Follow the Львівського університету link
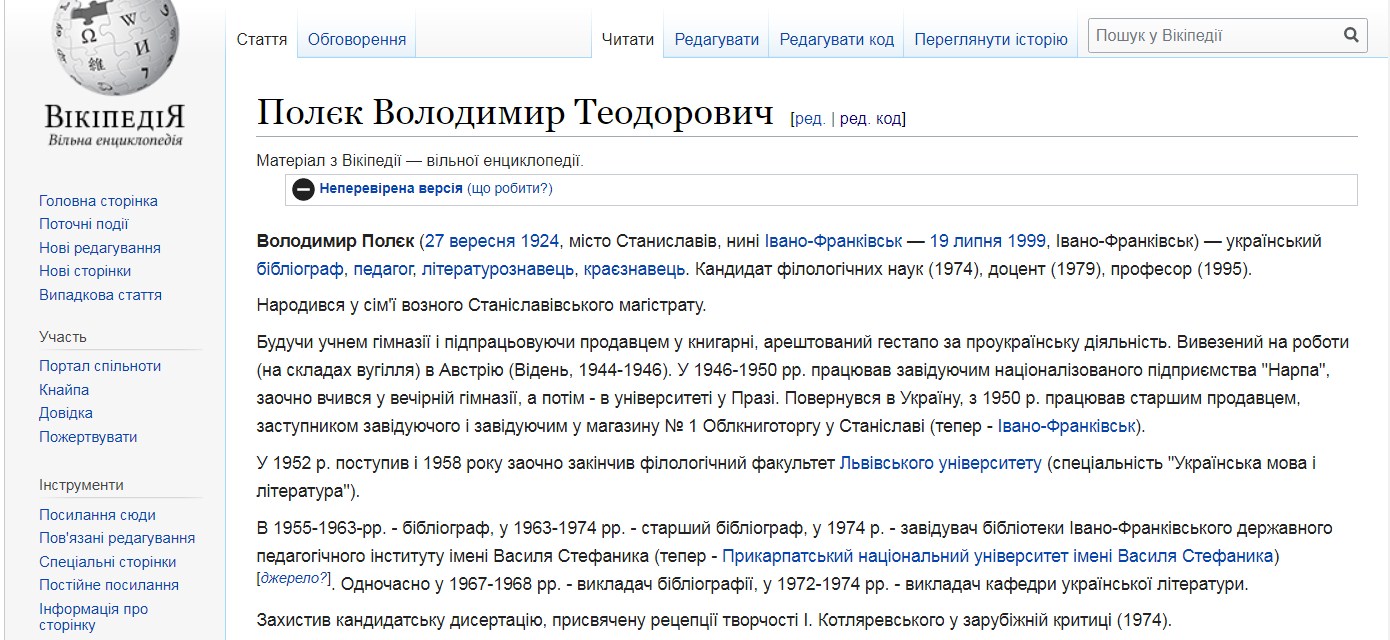This screenshot has height=640, width=1390. pos(940,463)
